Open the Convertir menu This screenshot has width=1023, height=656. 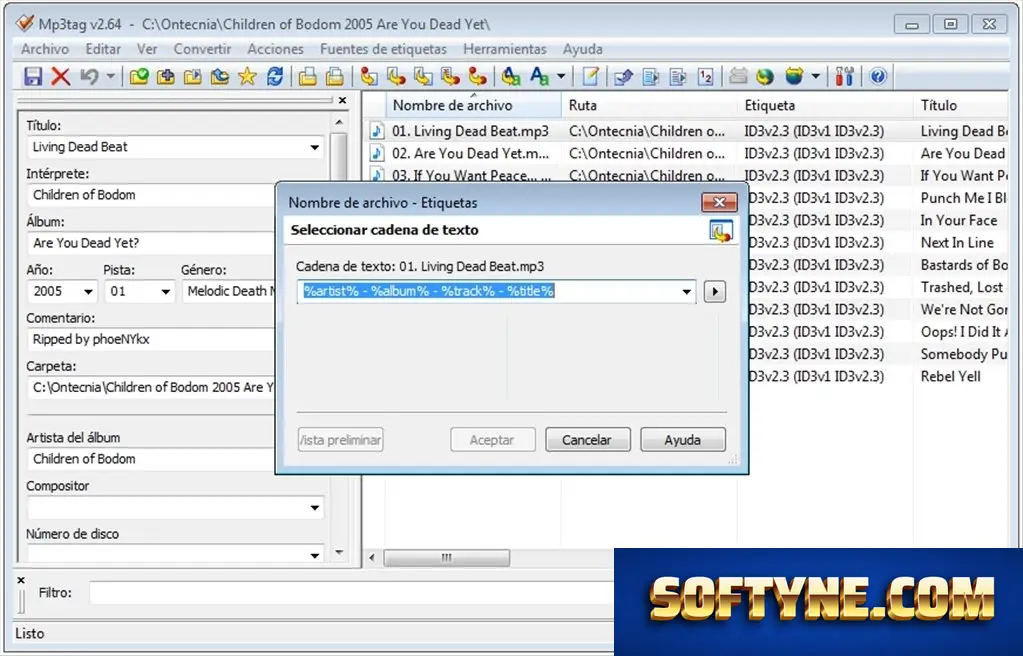tap(202, 49)
